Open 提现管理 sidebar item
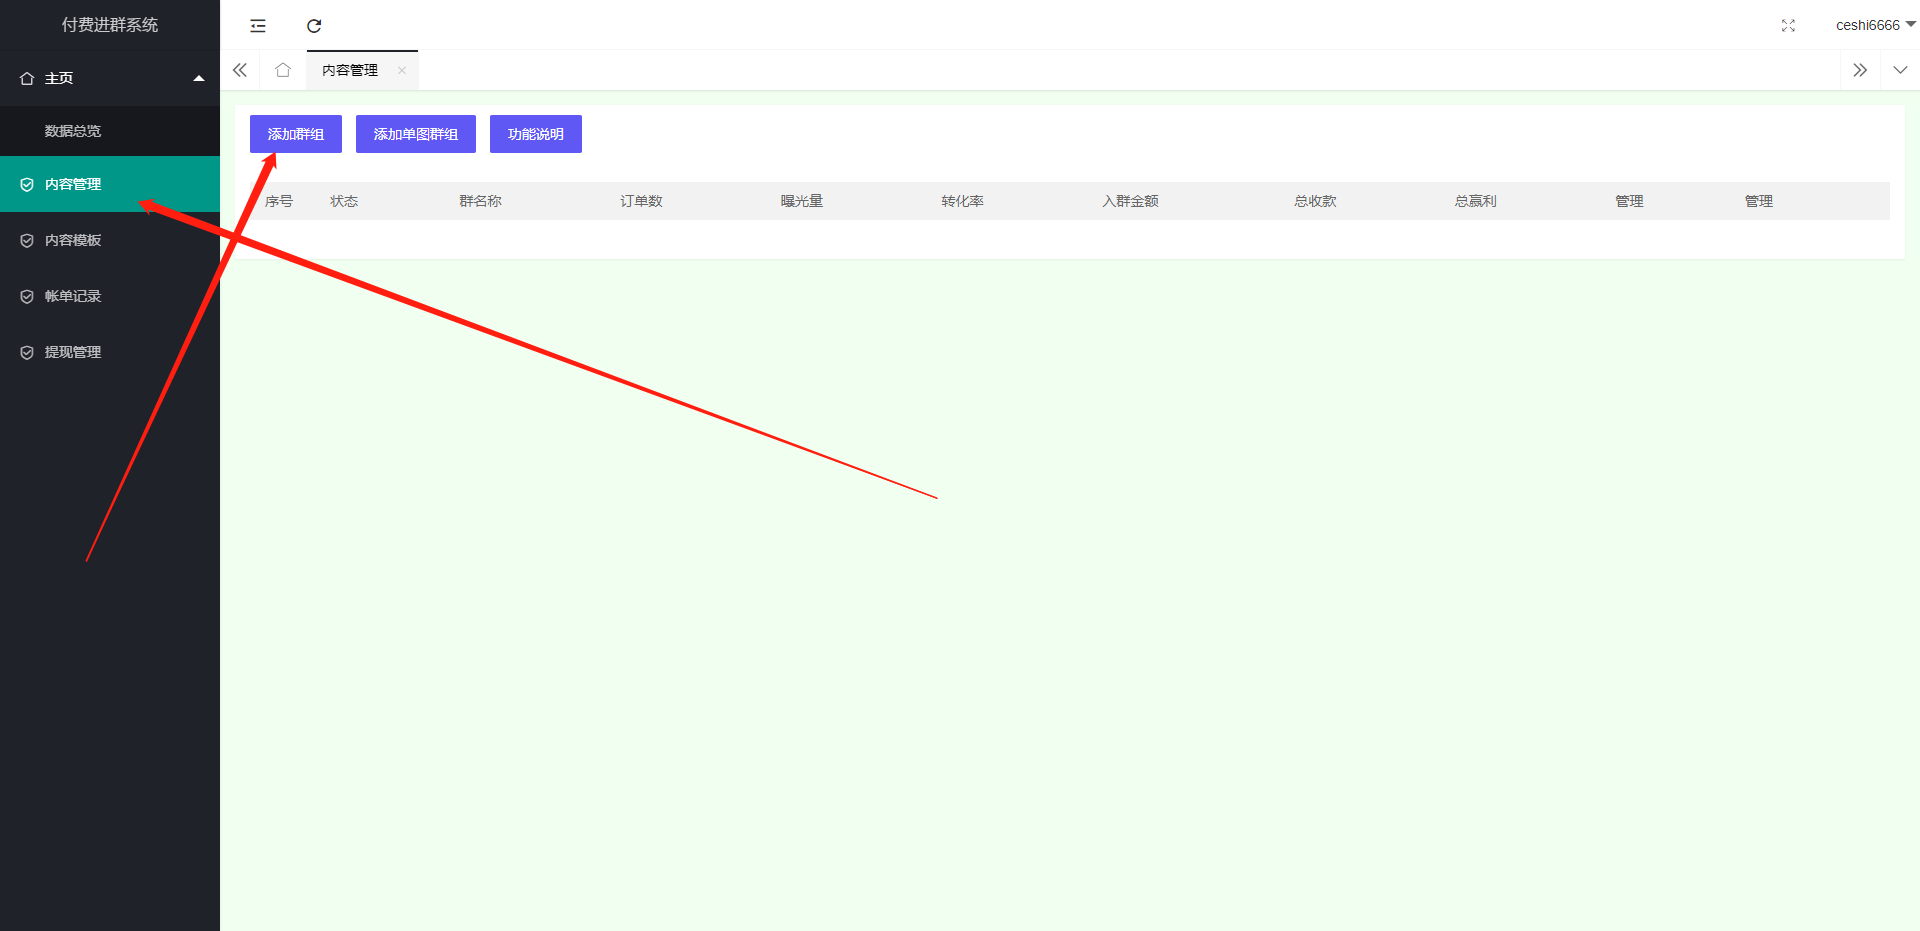This screenshot has height=931, width=1920. 73,352
